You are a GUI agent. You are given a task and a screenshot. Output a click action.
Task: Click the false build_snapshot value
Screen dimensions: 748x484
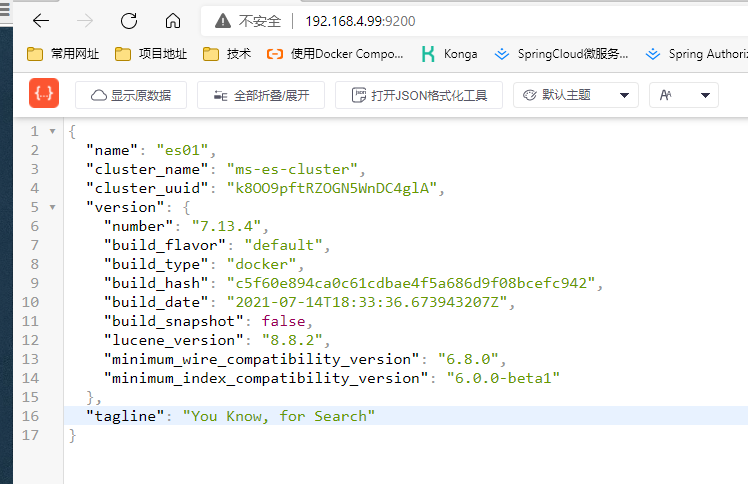[283, 321]
